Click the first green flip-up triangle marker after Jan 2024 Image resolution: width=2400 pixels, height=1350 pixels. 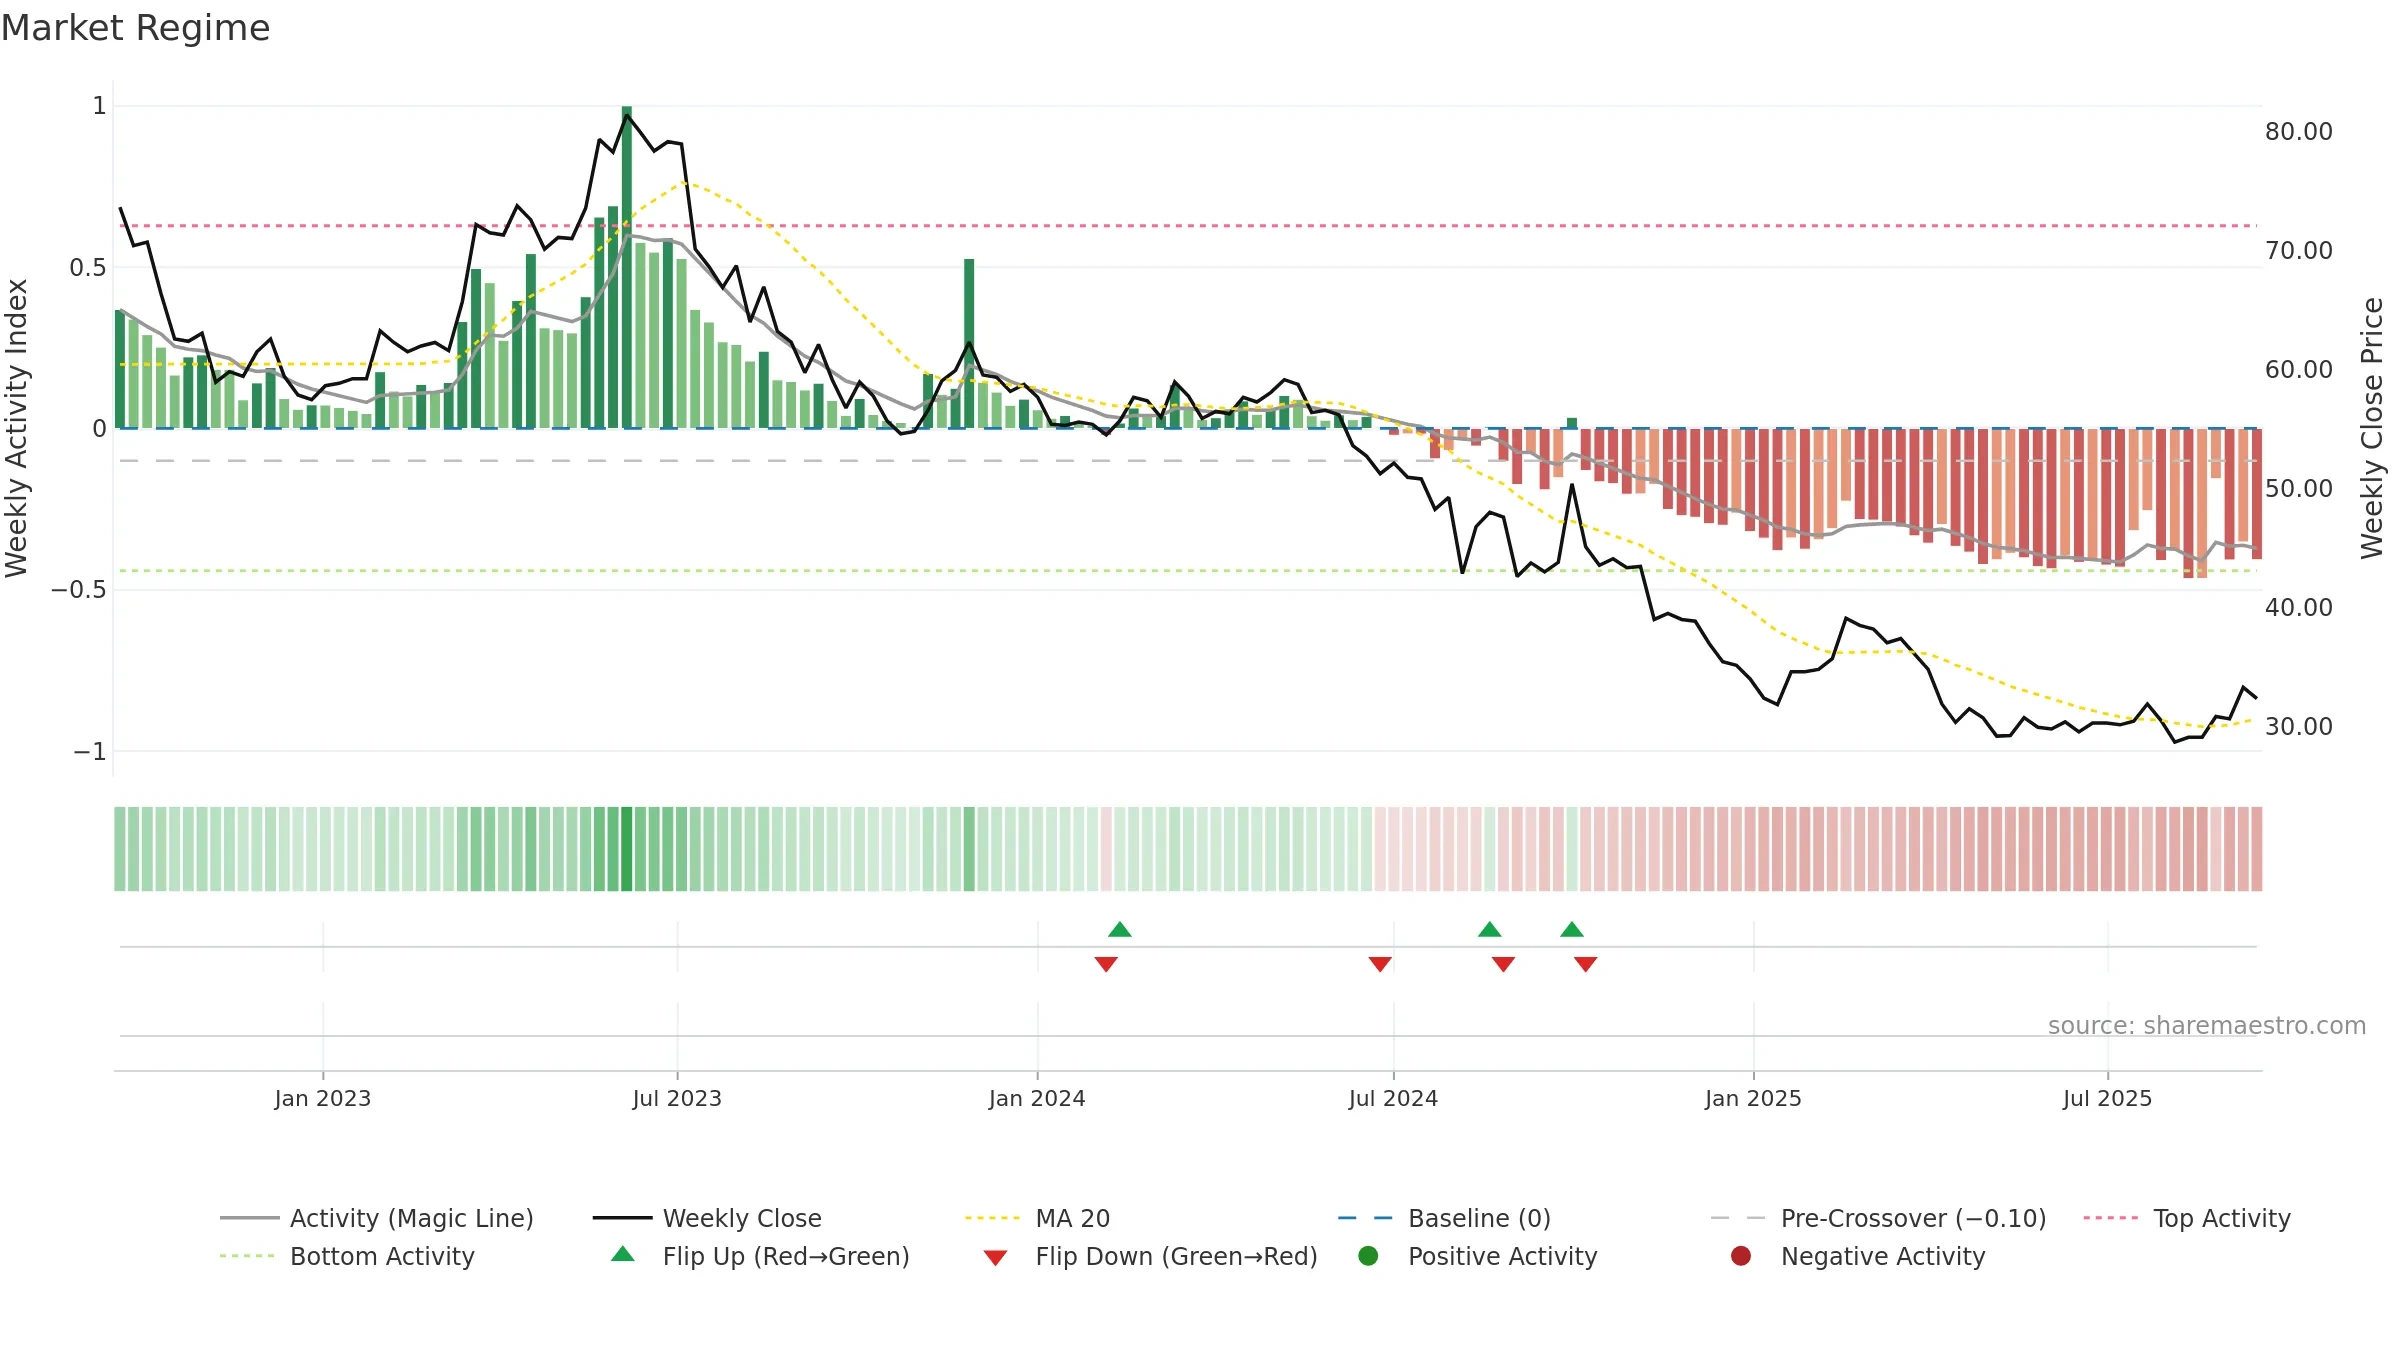click(x=1120, y=929)
